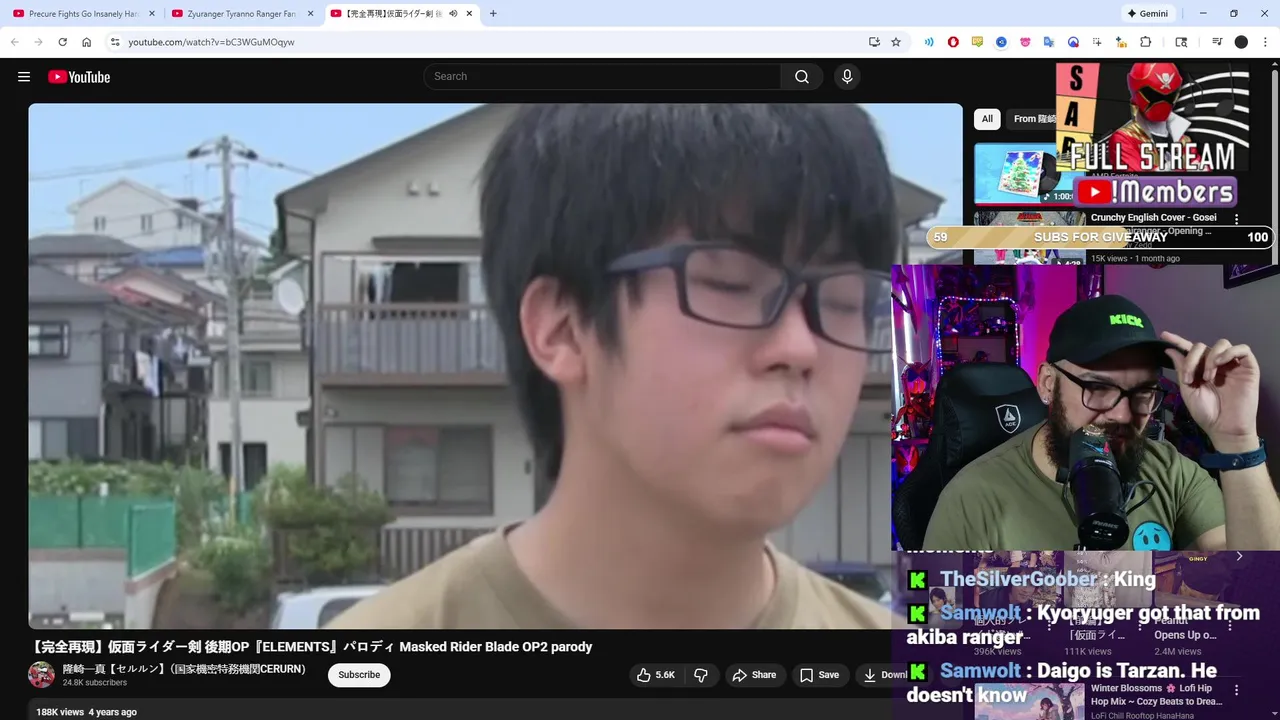Open options for Winter Blossoms Lofi video

point(1236,690)
